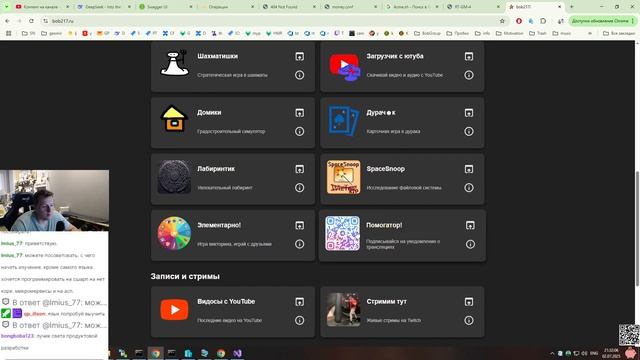Switch to the YouTube tab in the tab strip
The width and height of the screenshot is (640, 360).
(42, 7)
